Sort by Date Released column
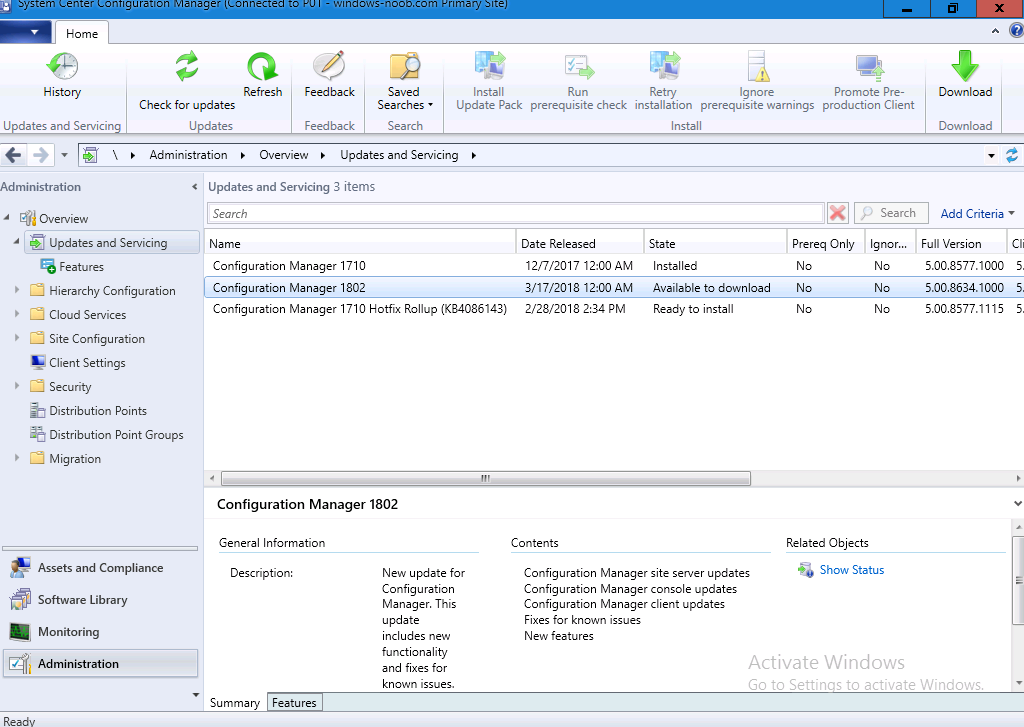Viewport: 1024px width, 727px height. pos(580,244)
